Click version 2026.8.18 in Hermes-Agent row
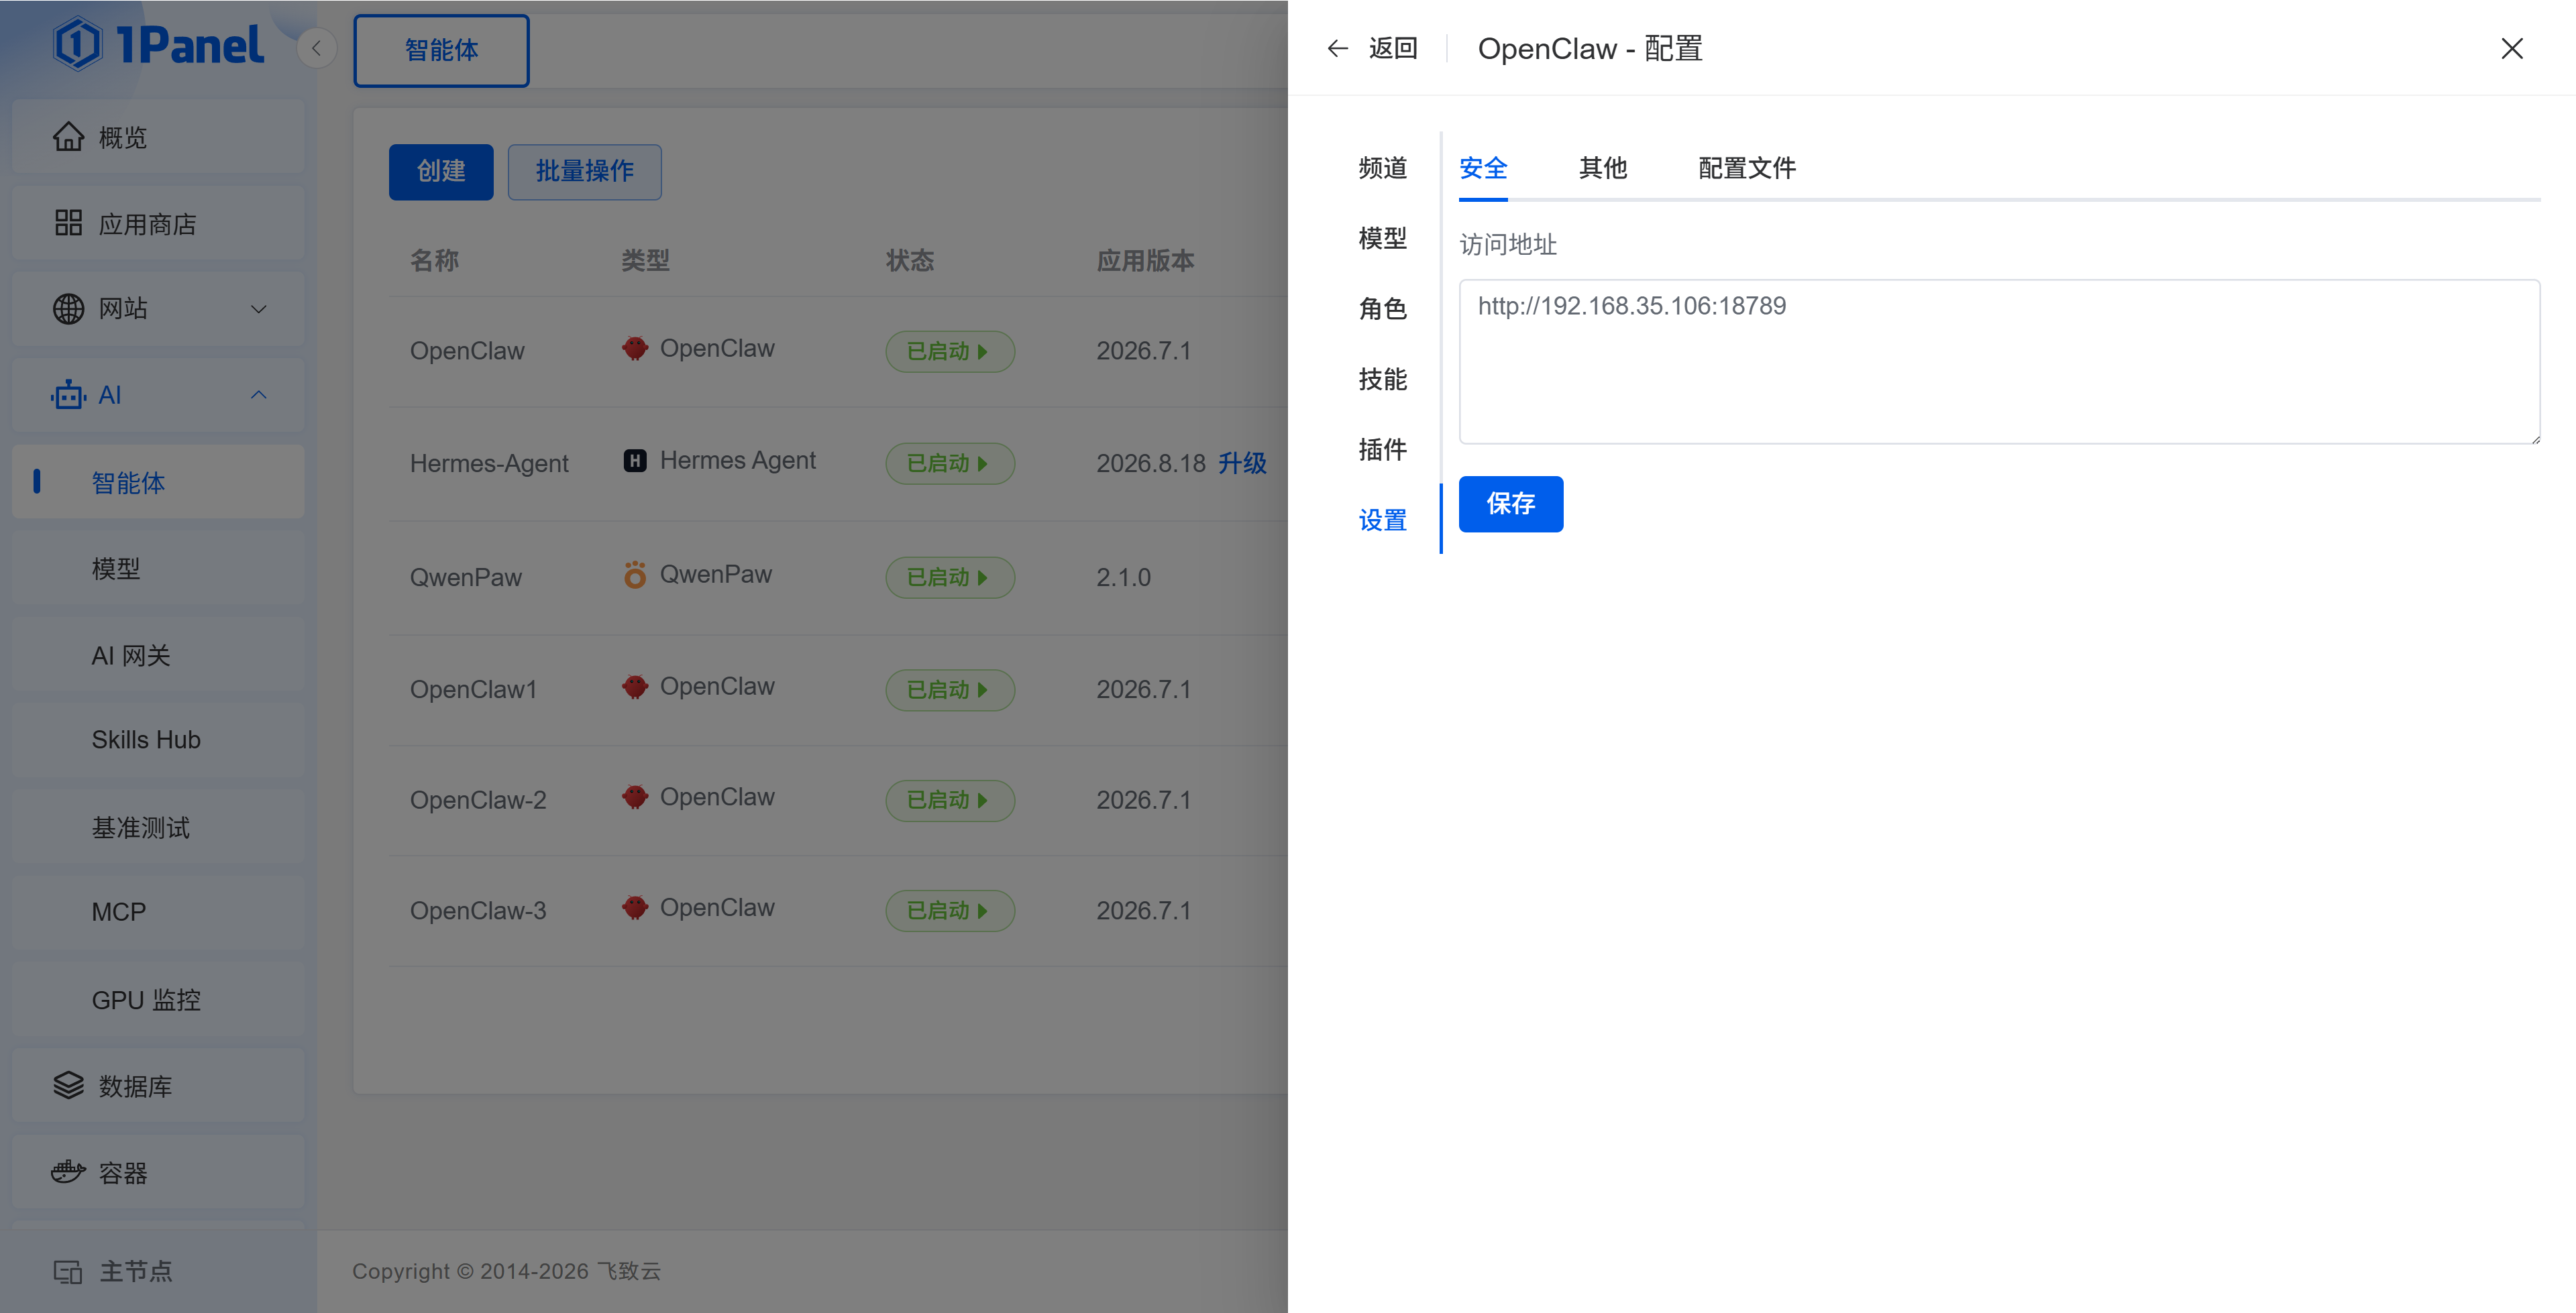 pos(1152,463)
